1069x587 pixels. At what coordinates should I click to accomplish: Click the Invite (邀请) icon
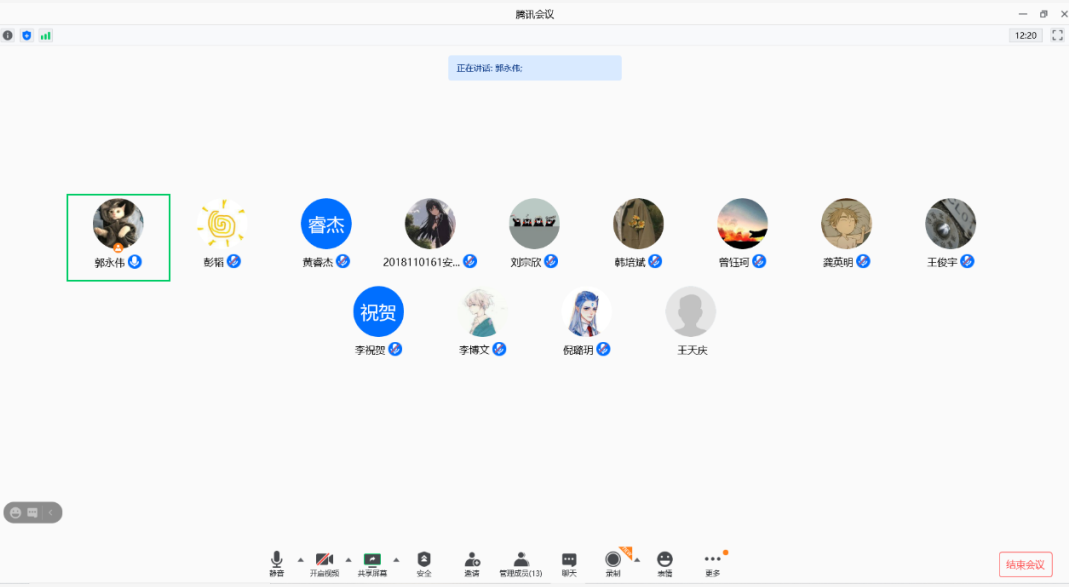click(471, 561)
